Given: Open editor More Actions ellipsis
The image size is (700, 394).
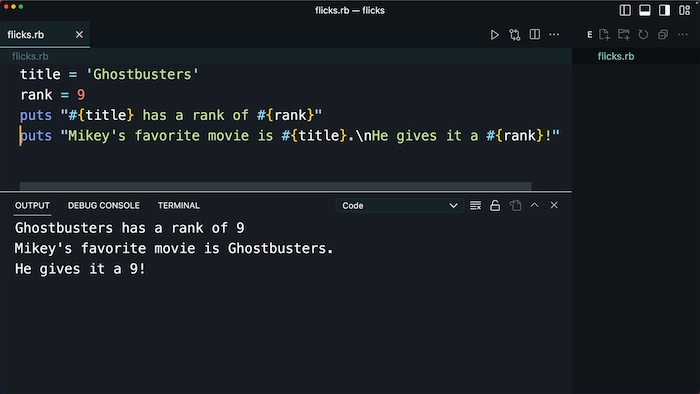Looking at the screenshot, I should pyautogui.click(x=554, y=34).
